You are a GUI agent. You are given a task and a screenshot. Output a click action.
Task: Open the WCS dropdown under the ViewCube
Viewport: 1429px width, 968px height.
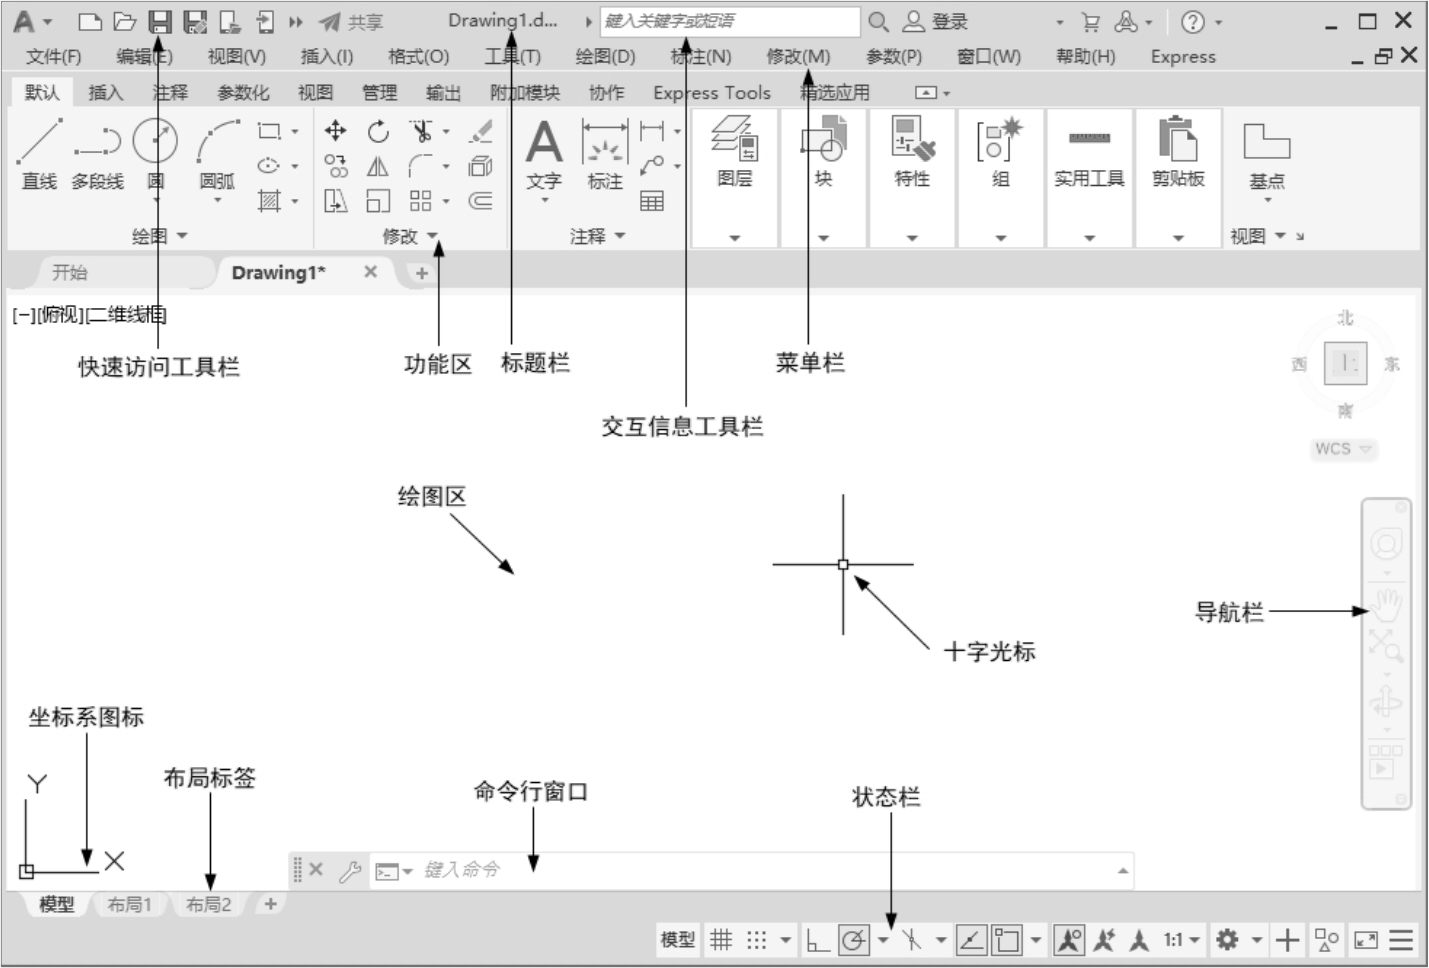[x=1343, y=449]
